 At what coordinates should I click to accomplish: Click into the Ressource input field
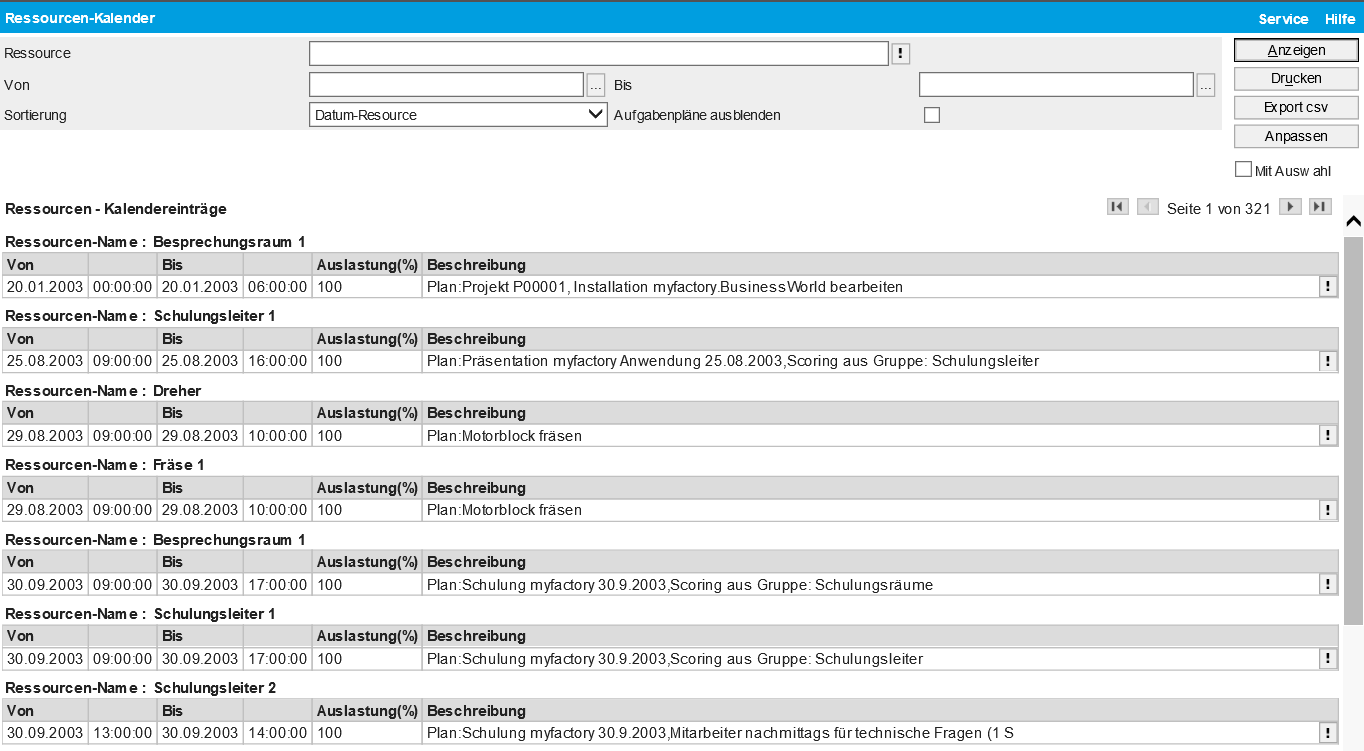point(598,54)
